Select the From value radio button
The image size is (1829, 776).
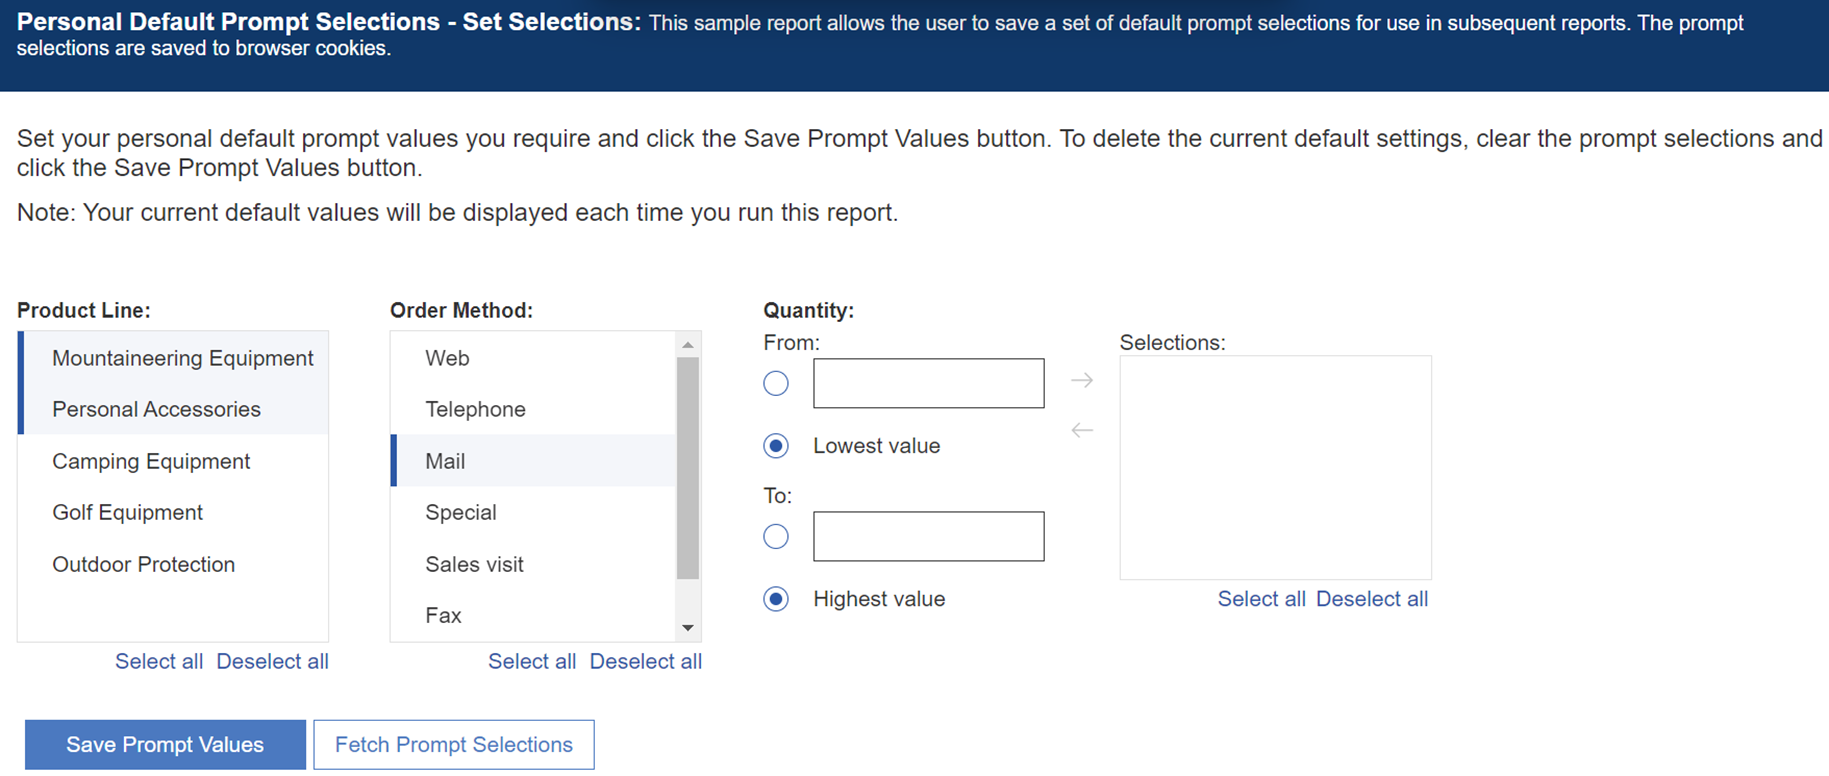tap(776, 383)
